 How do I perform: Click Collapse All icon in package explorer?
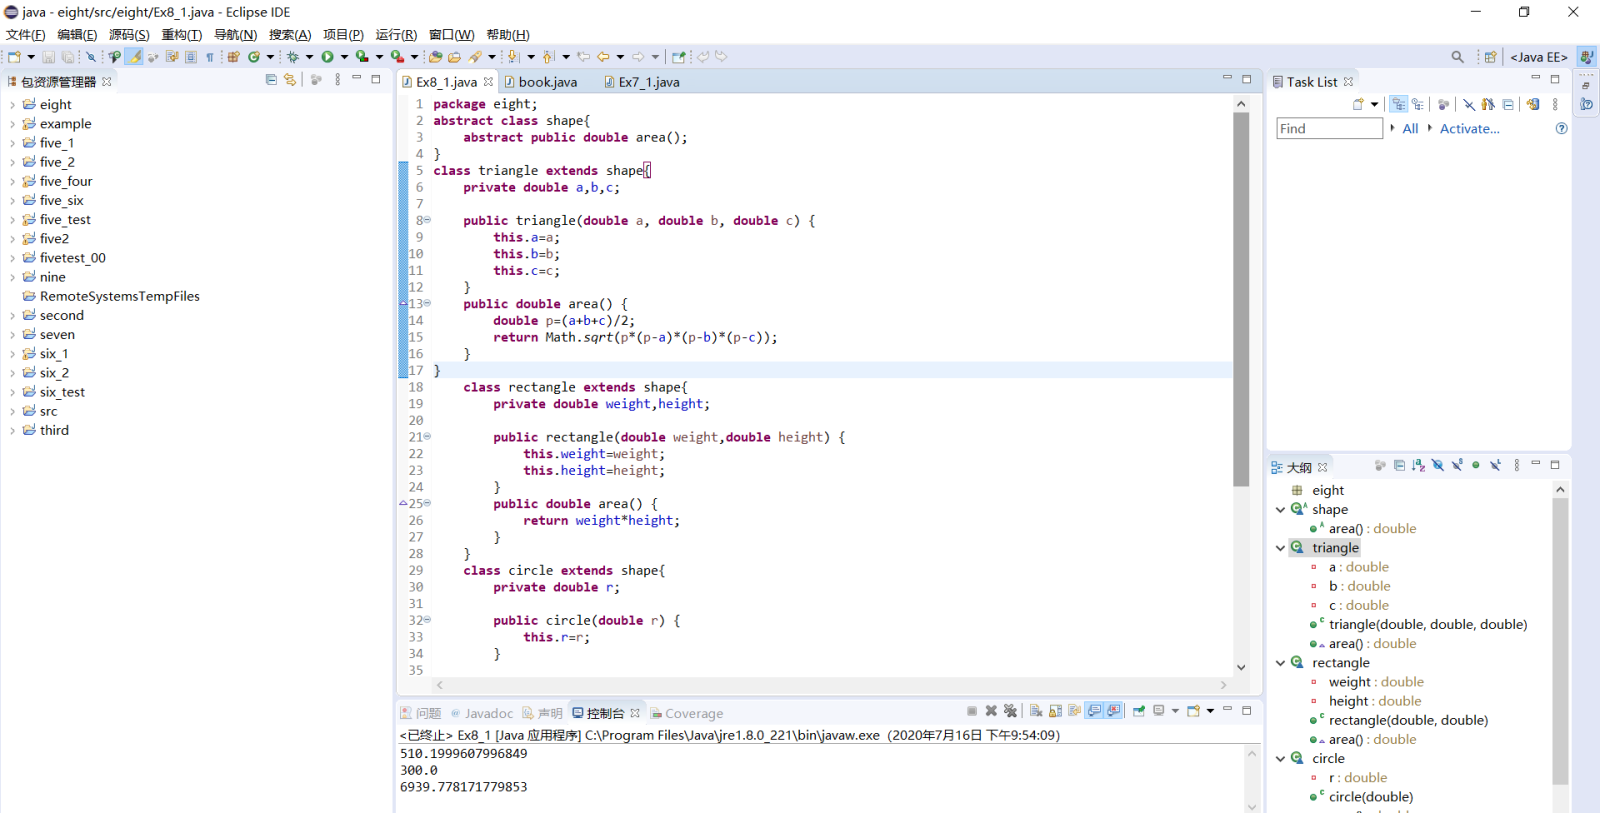[271, 80]
